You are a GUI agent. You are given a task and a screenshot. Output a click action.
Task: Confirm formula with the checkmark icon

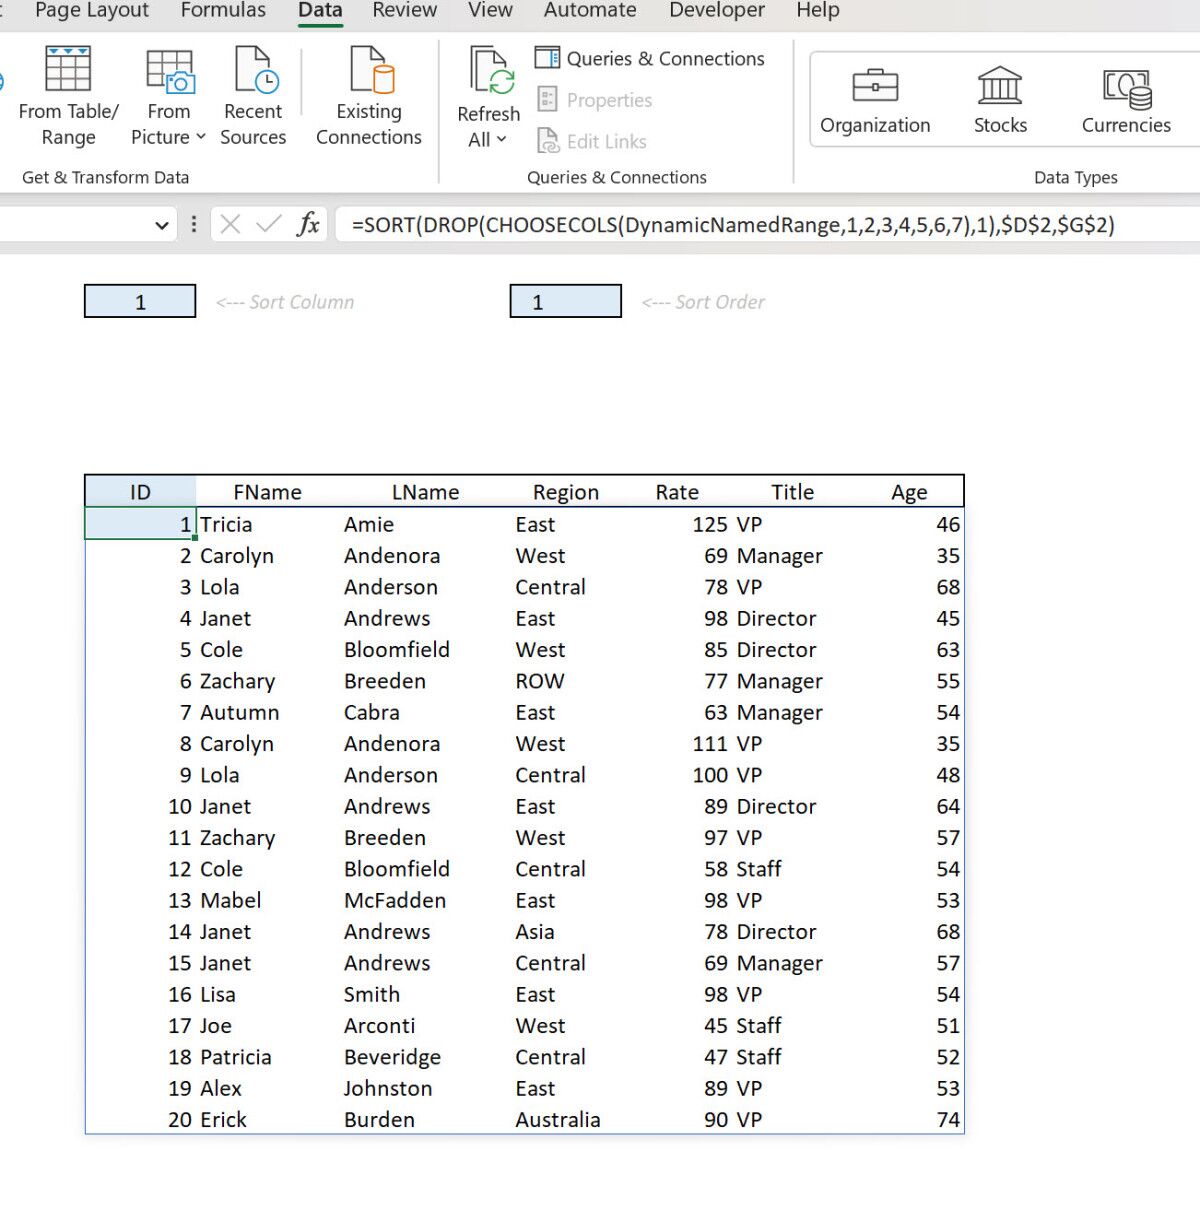tap(268, 224)
